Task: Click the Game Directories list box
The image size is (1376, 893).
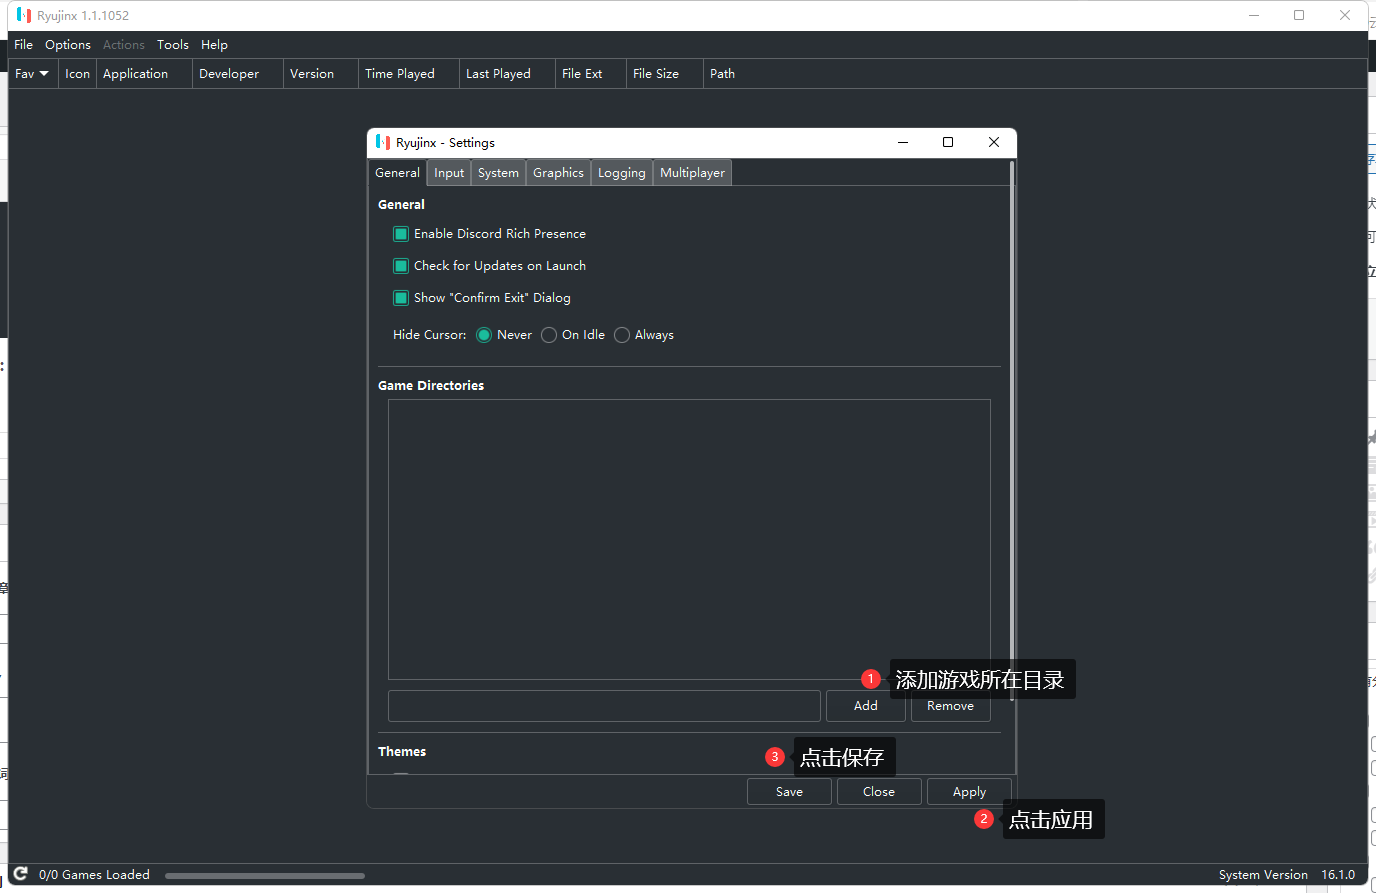Action: pyautogui.click(x=689, y=540)
